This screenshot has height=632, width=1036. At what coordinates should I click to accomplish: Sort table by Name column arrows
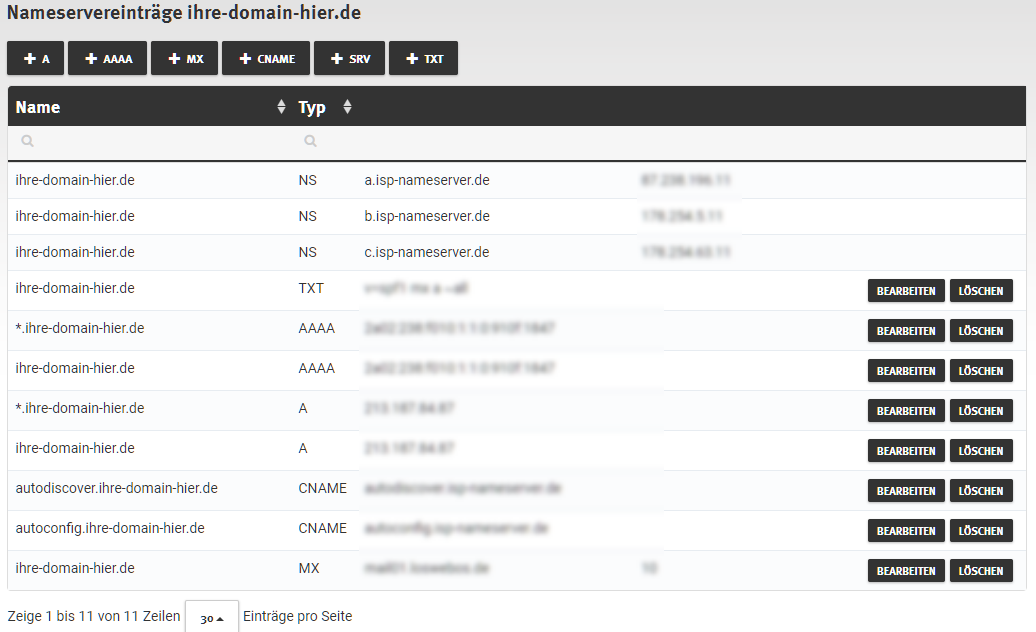coord(281,107)
